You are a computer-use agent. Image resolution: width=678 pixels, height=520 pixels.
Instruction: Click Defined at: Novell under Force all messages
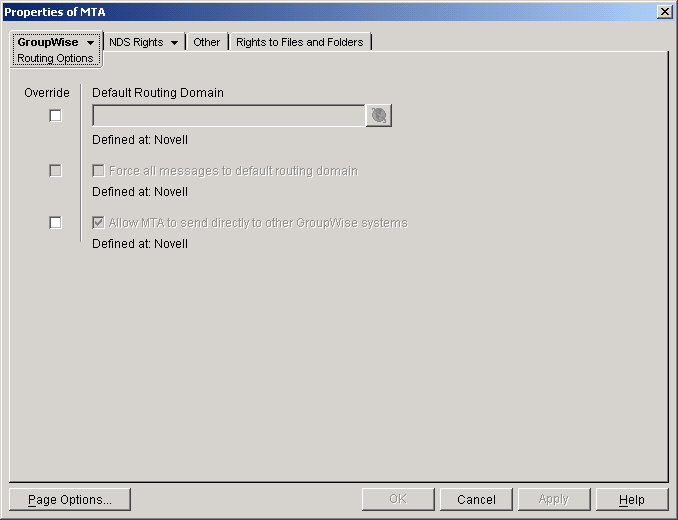[x=140, y=191]
